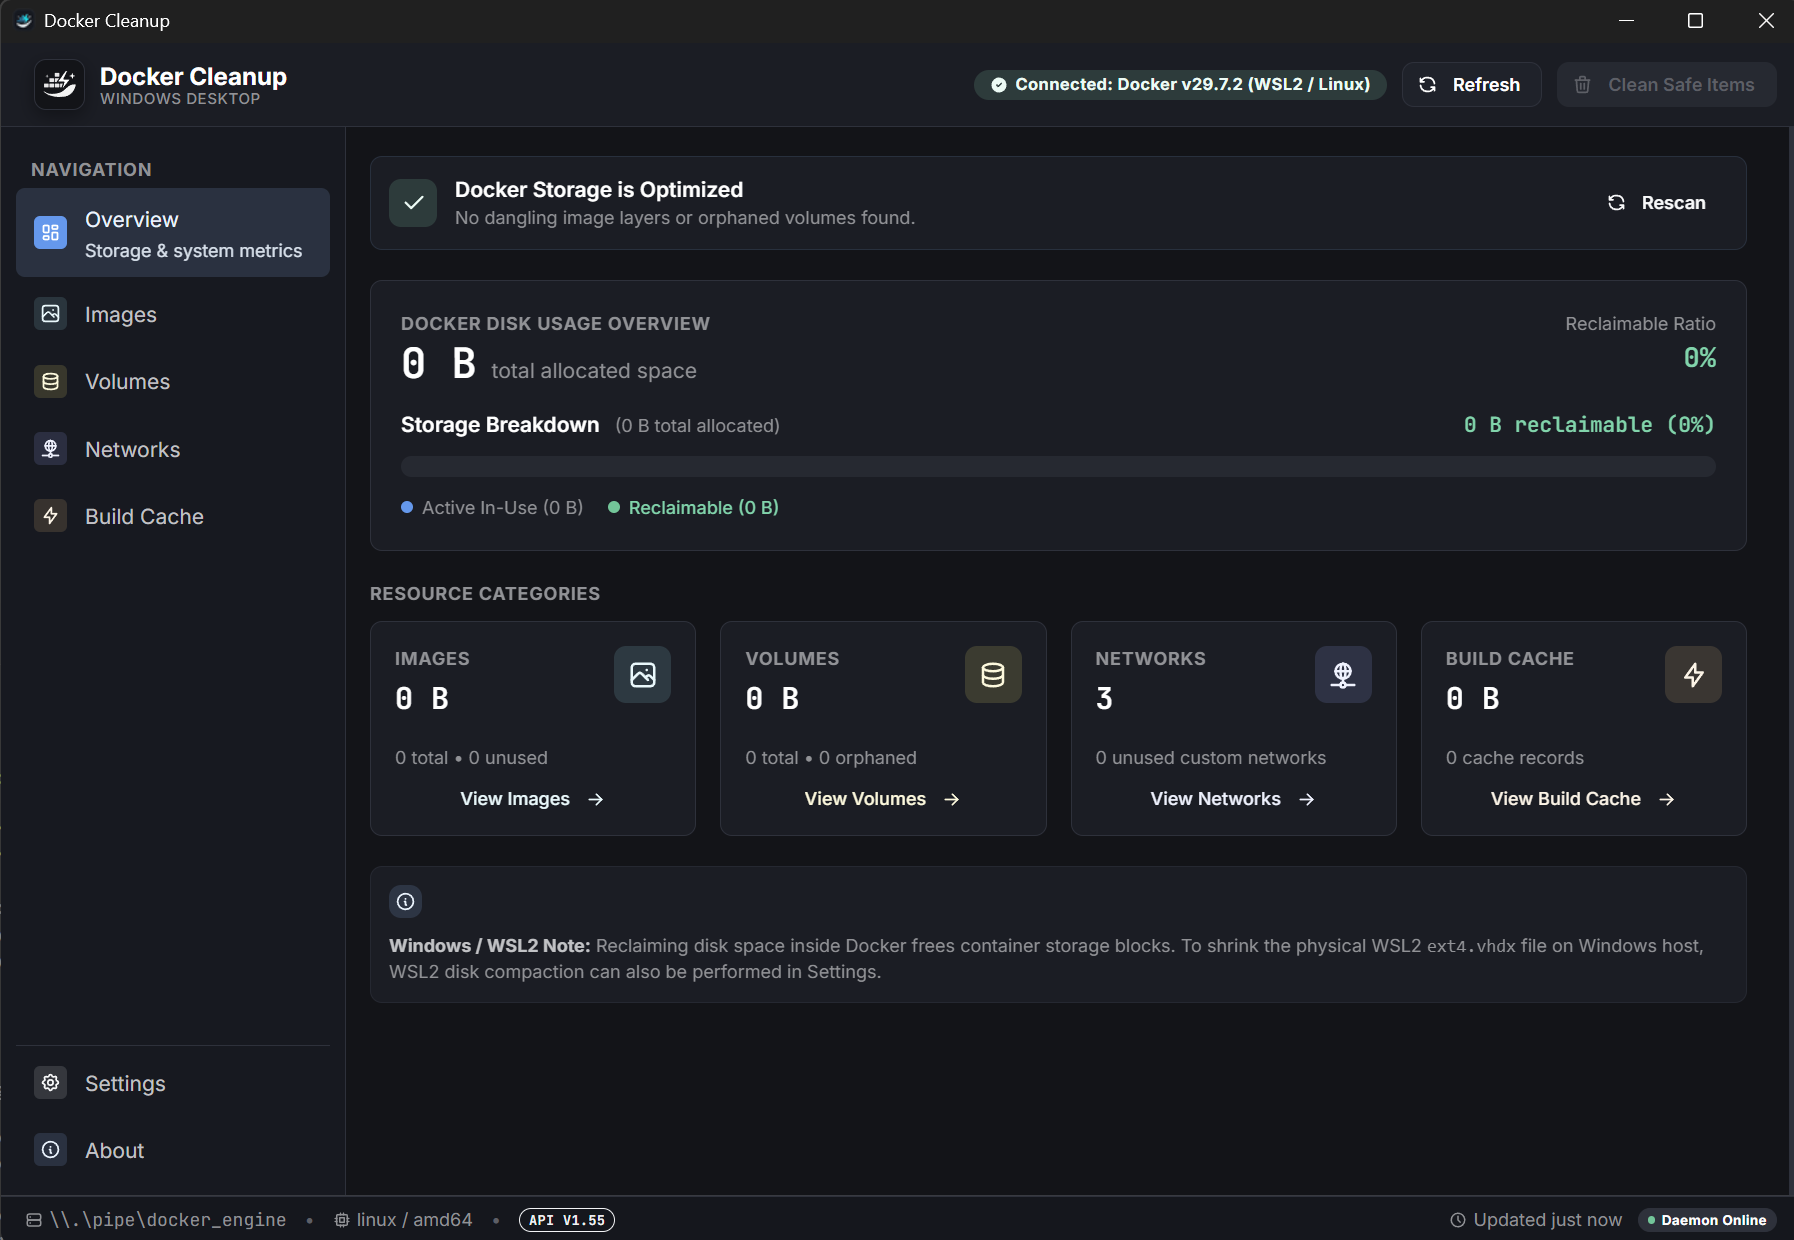This screenshot has width=1794, height=1240.
Task: Open the Build Cache lightning icon in the sidebar
Action: (x=50, y=516)
